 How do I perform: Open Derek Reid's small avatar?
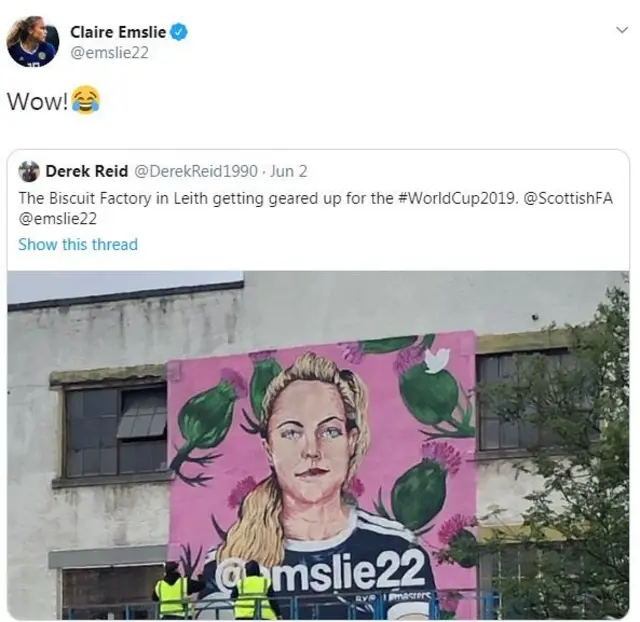tap(29, 171)
